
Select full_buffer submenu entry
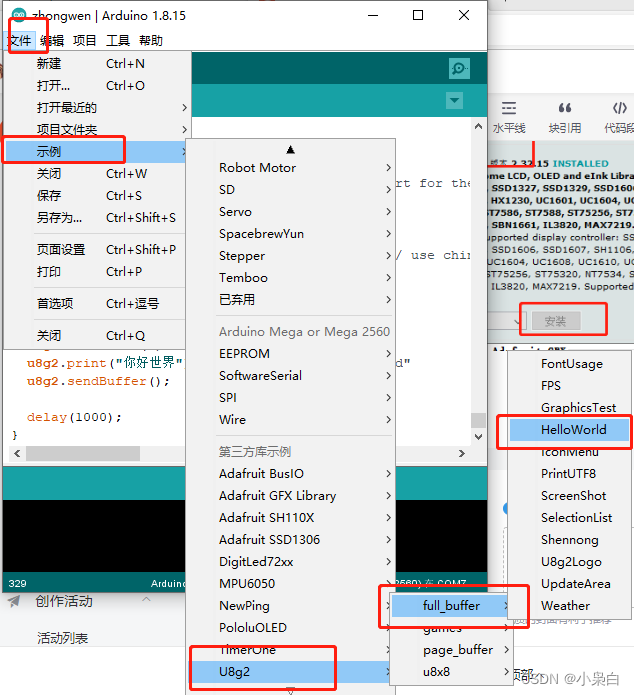[451, 606]
